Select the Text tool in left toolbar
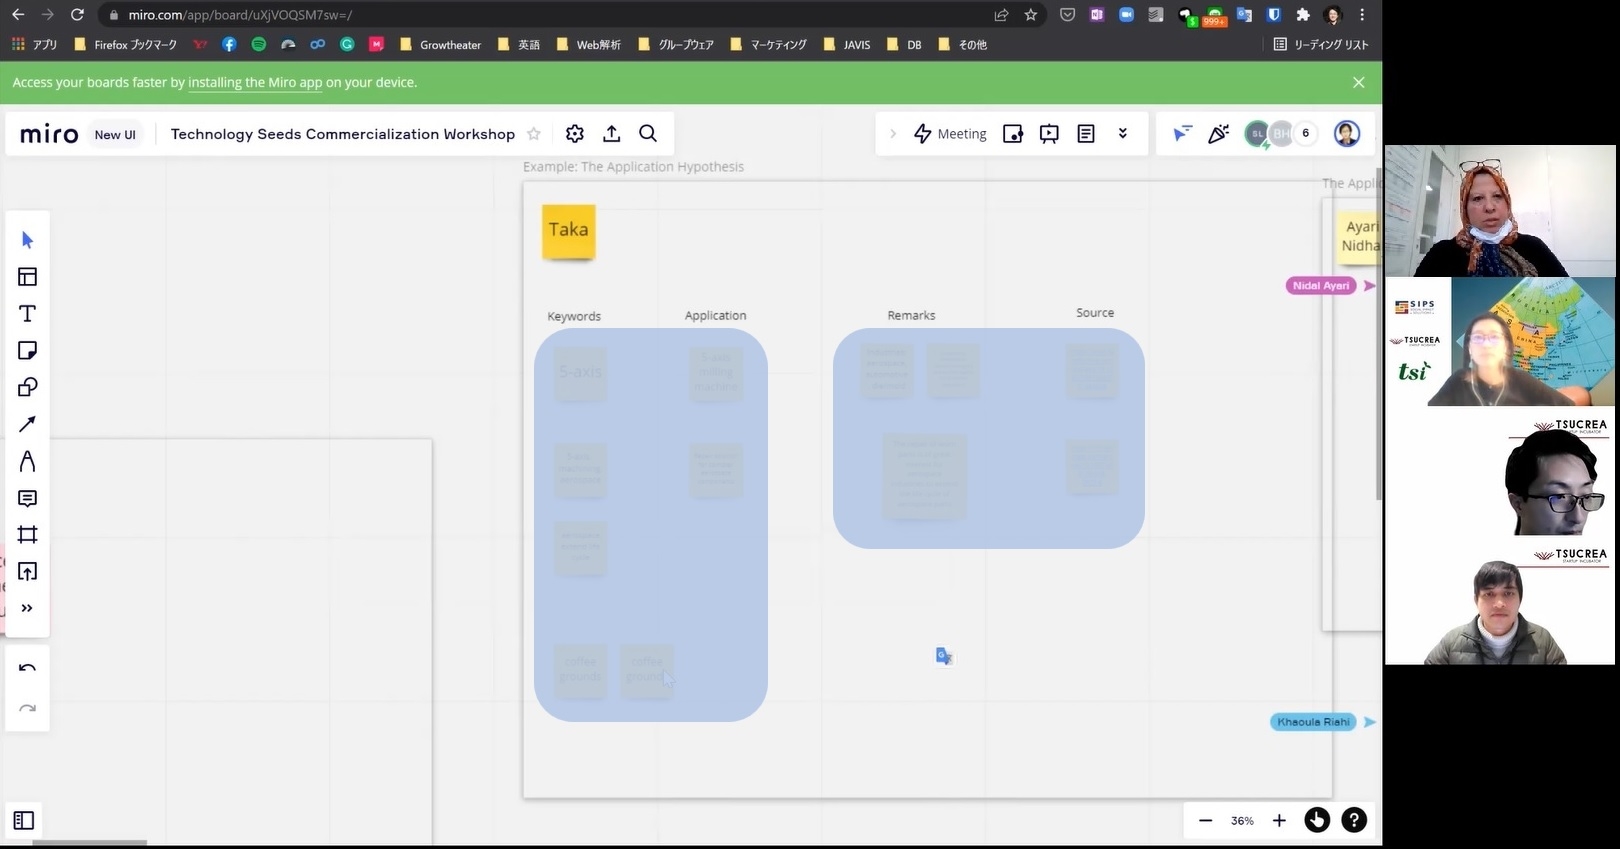Screen dimensions: 1620x849 [x=27, y=314]
